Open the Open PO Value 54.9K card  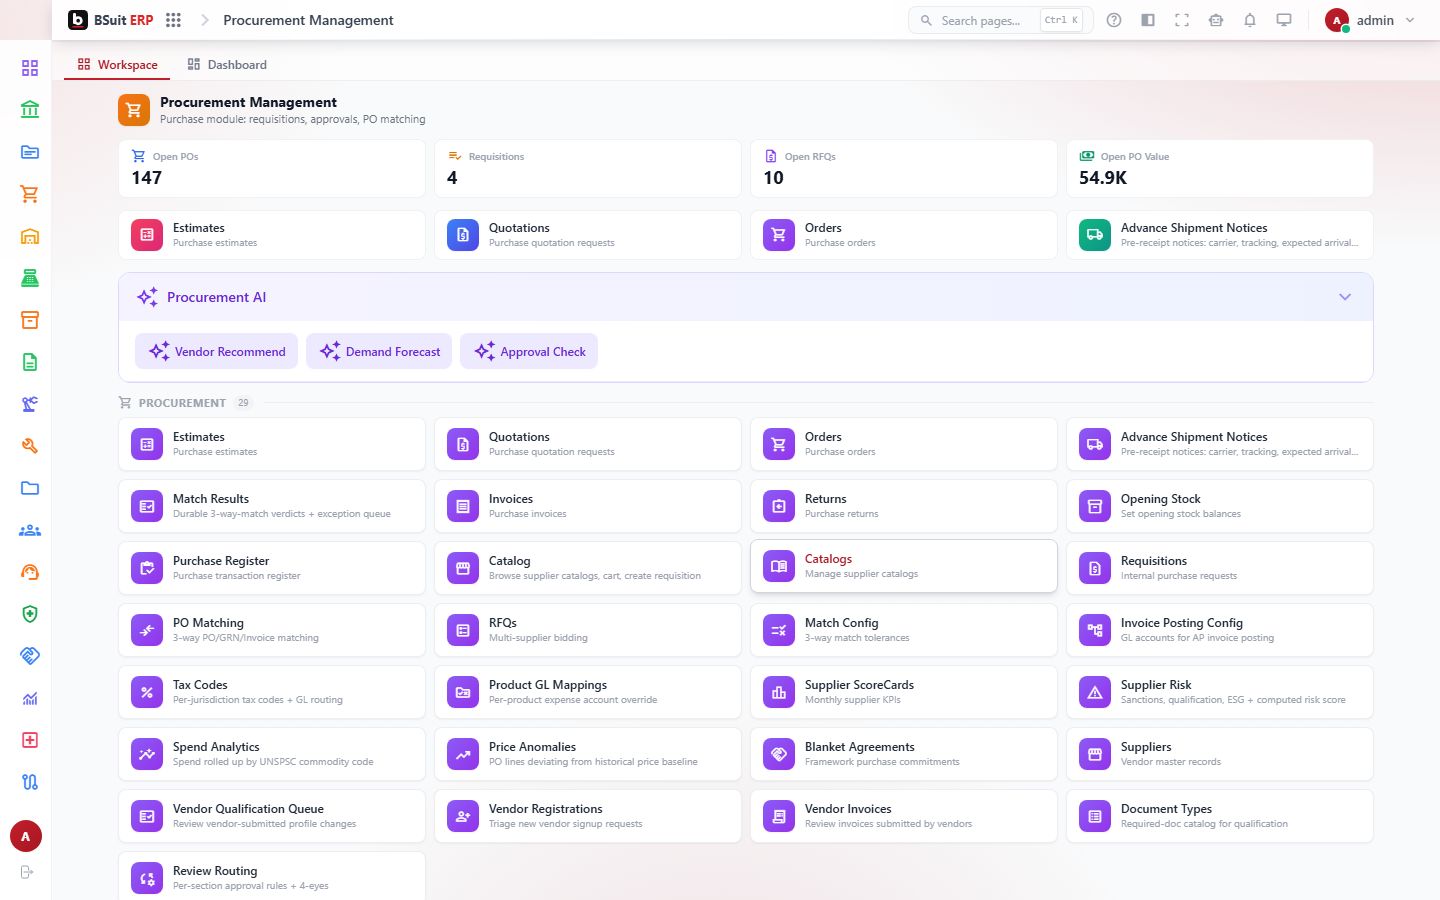tap(1220, 168)
